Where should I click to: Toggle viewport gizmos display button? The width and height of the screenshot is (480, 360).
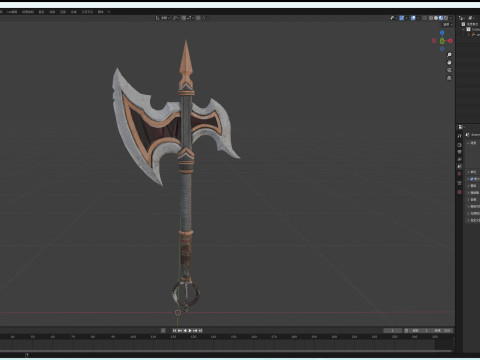tap(401, 18)
